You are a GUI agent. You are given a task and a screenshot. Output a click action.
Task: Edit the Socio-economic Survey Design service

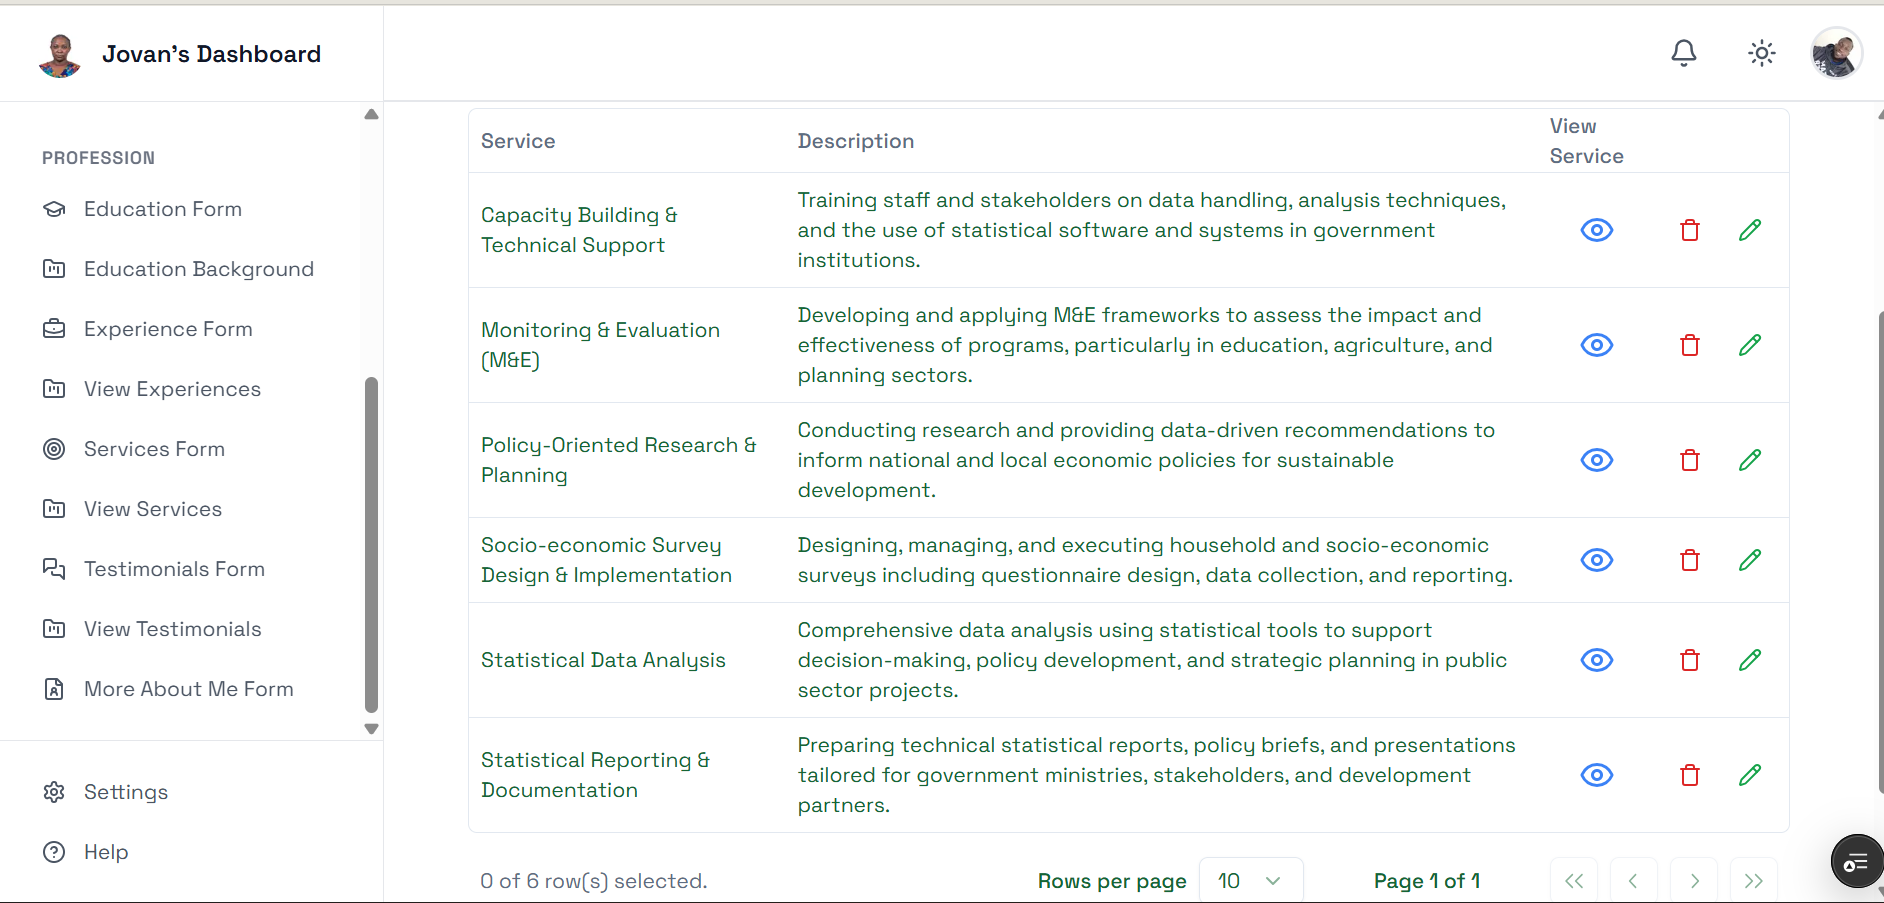click(x=1750, y=560)
